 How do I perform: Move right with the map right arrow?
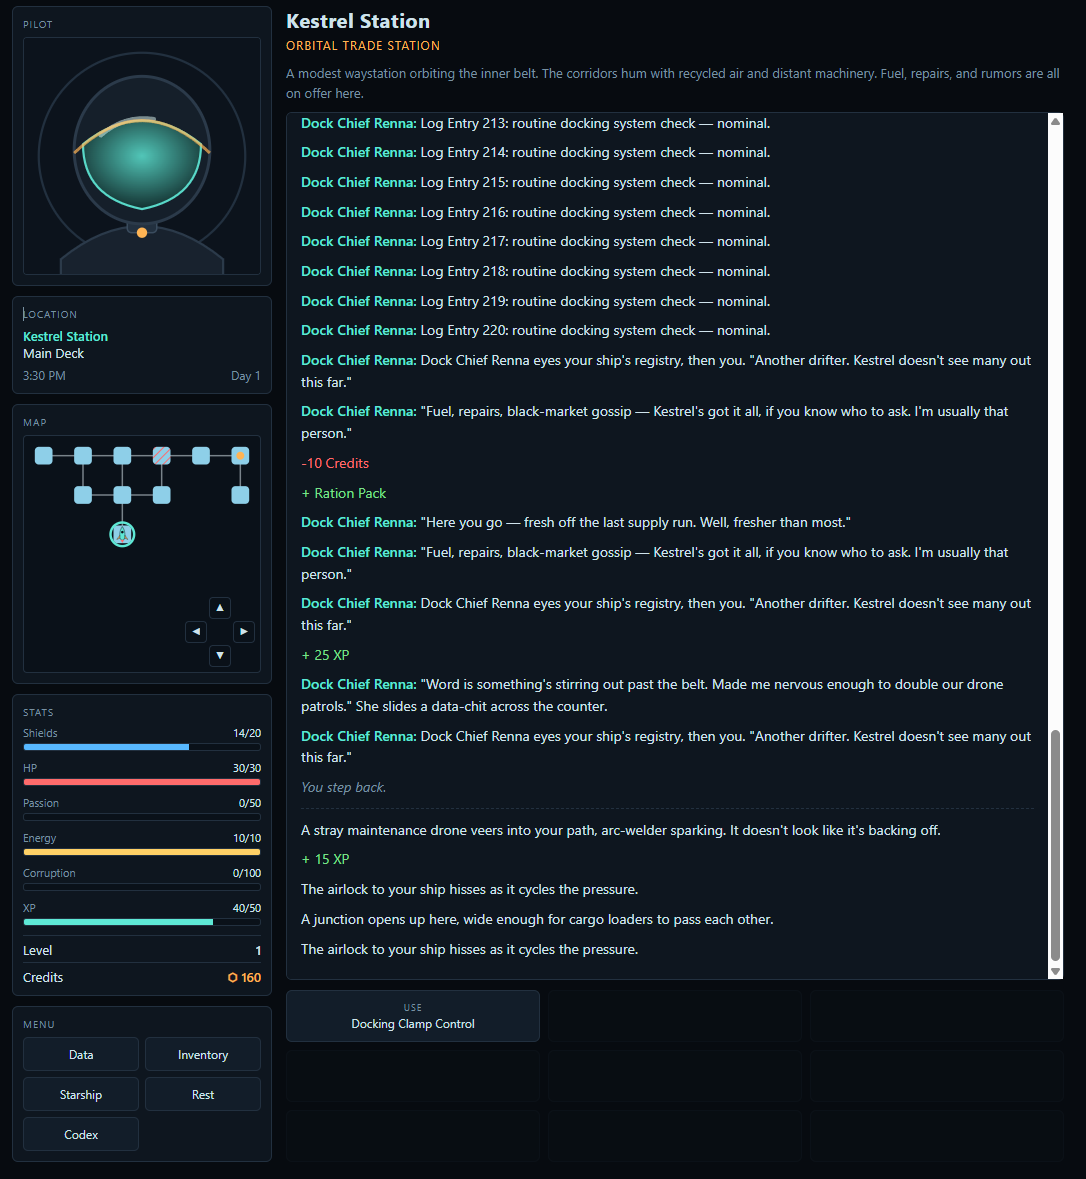244,632
